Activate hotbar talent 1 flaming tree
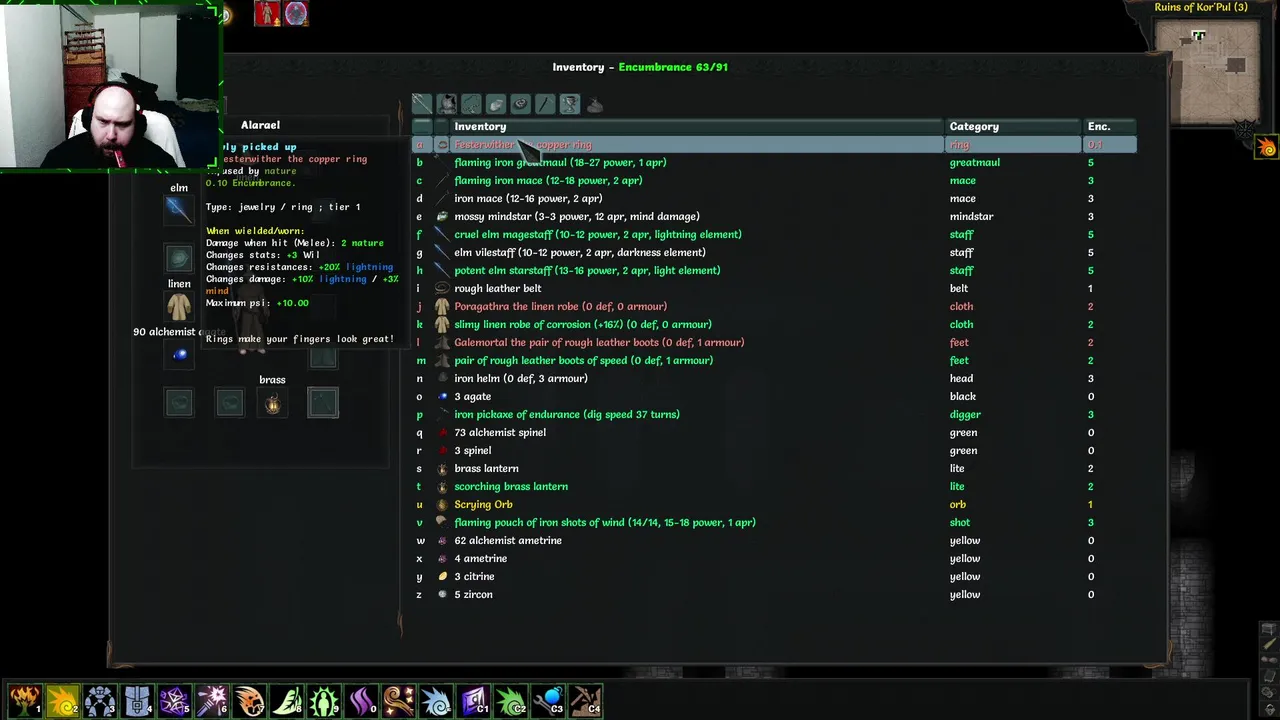Screen dimensions: 1280x720 (25, 700)
